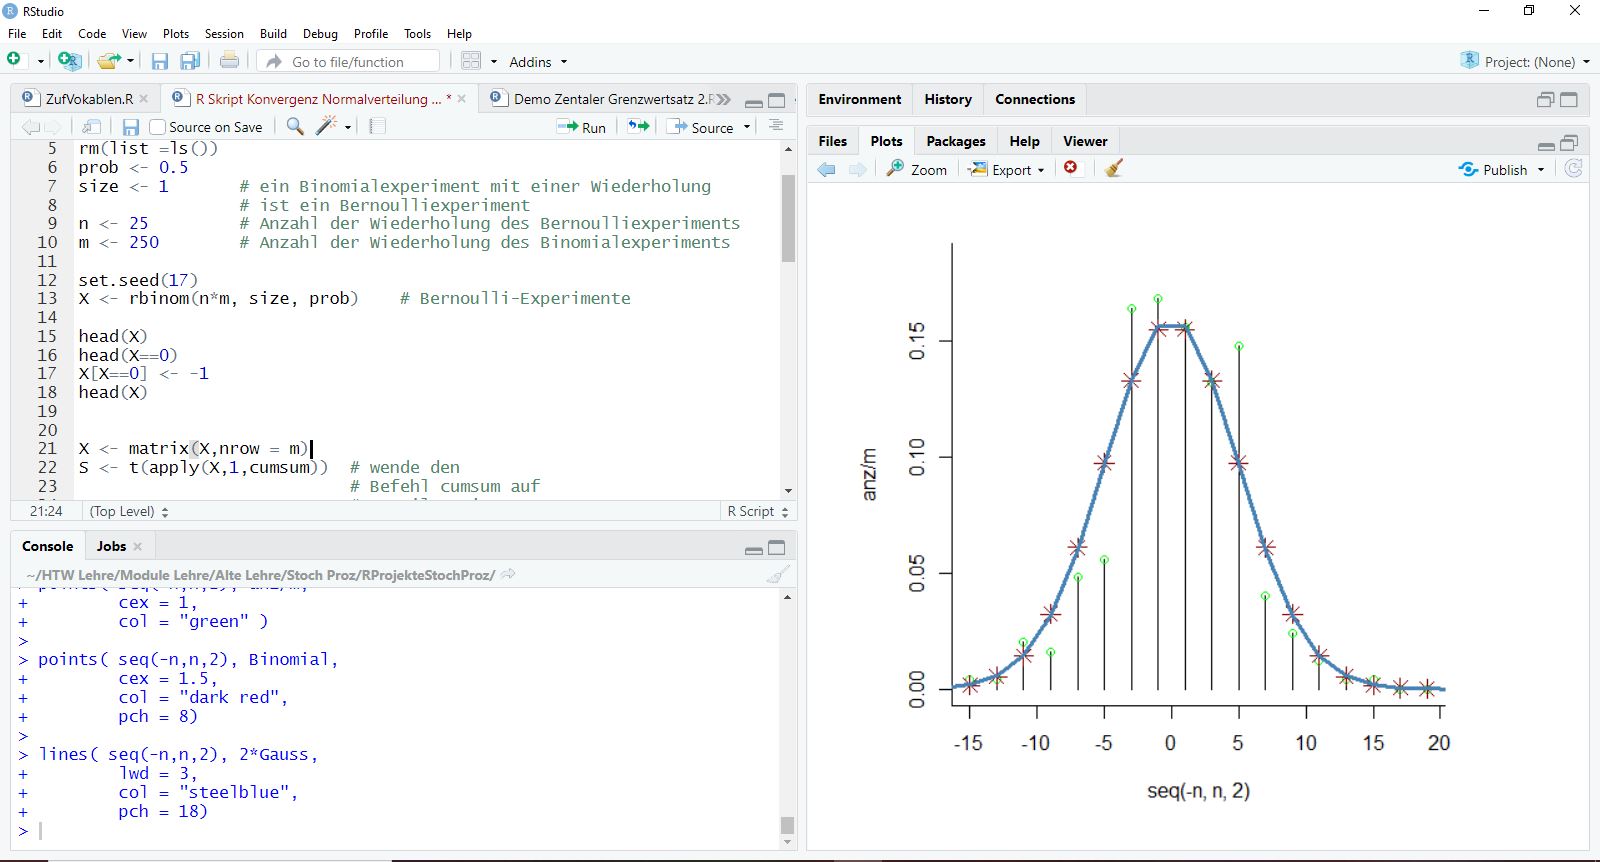Screen dimensions: 1600x862
Task: Open the code tools magic wand
Action: 326,126
